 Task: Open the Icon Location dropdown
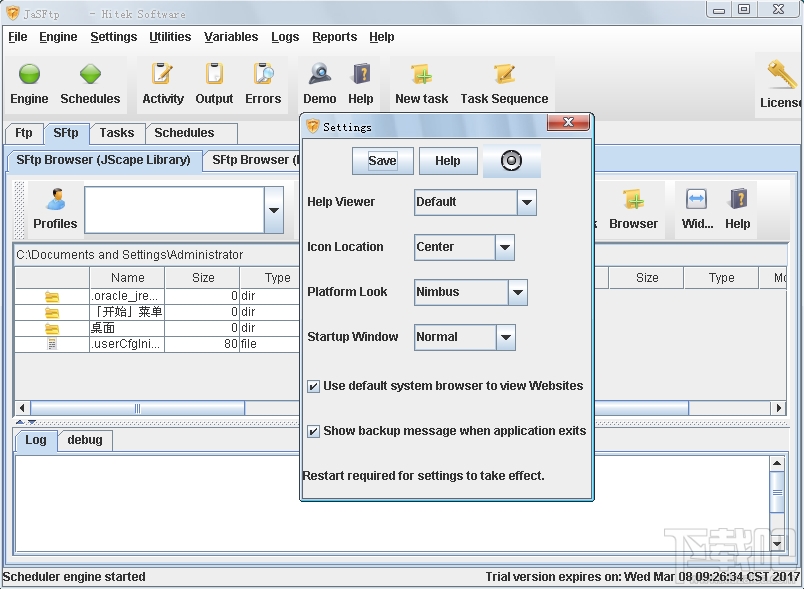click(x=505, y=247)
